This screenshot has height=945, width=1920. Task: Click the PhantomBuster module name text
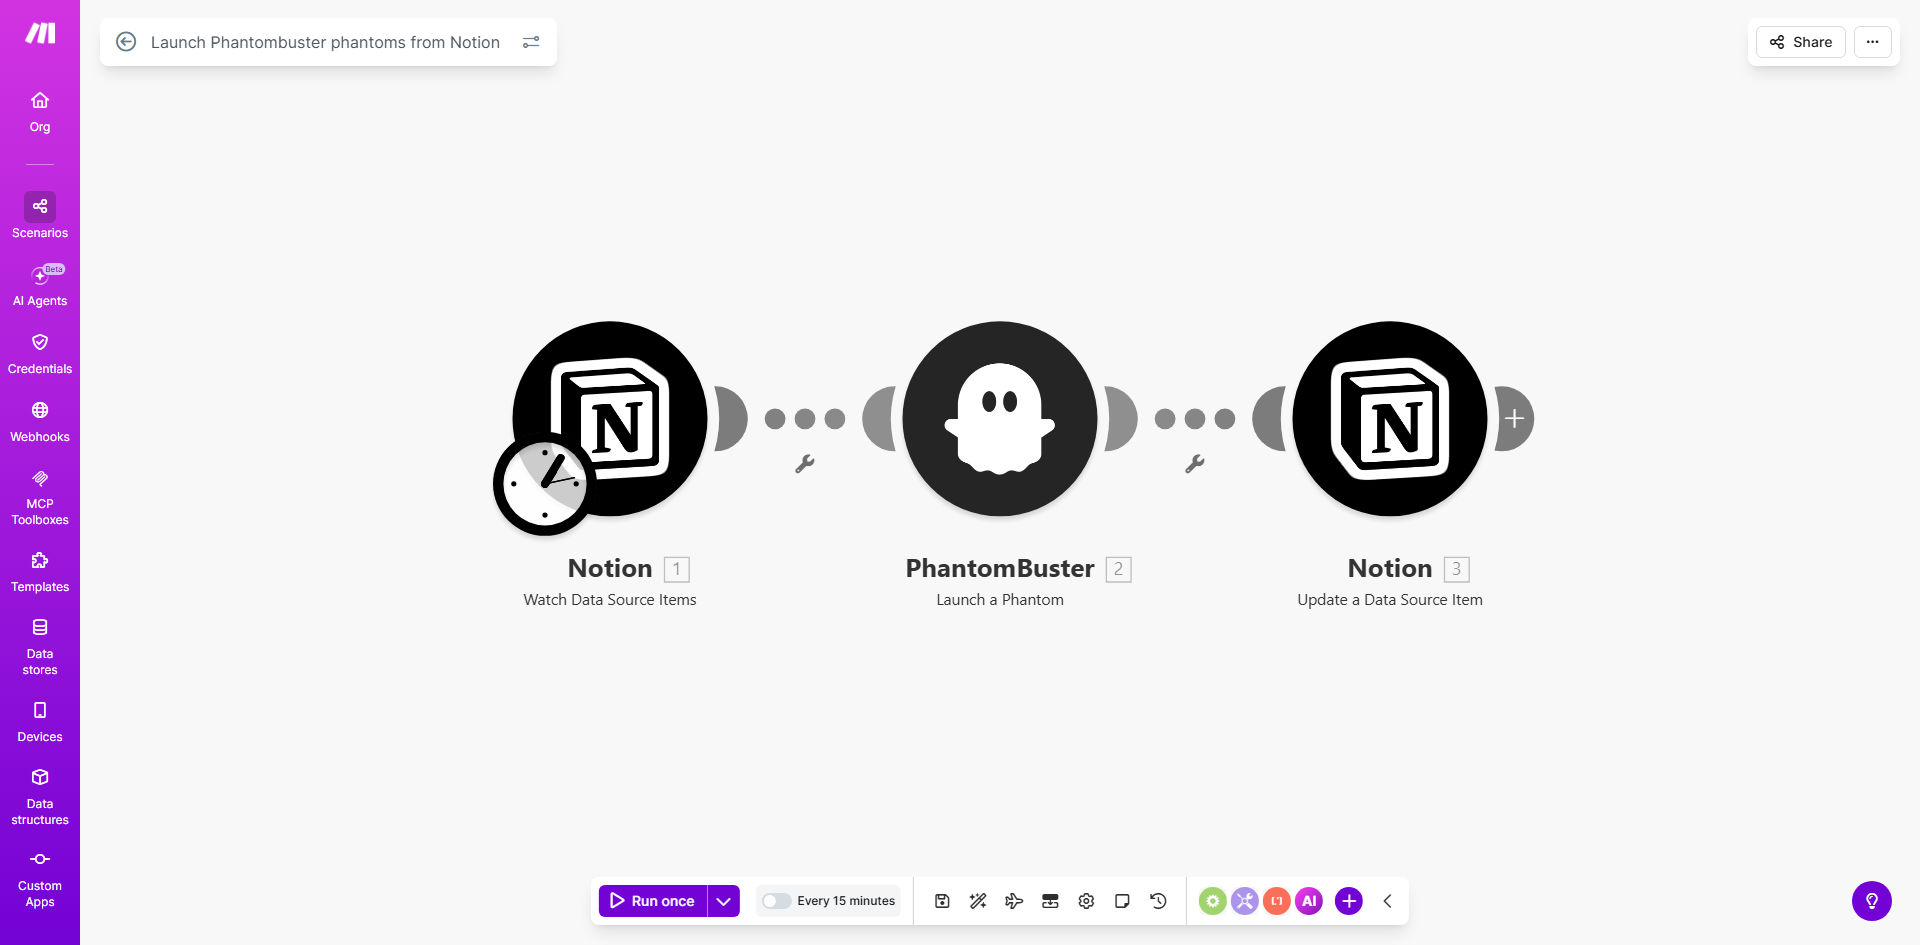pos(1000,568)
